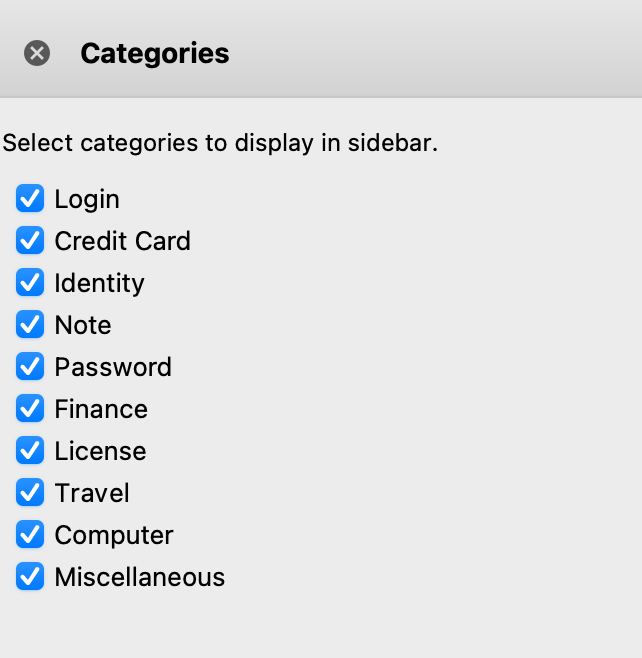Click the Password label text

click(113, 367)
